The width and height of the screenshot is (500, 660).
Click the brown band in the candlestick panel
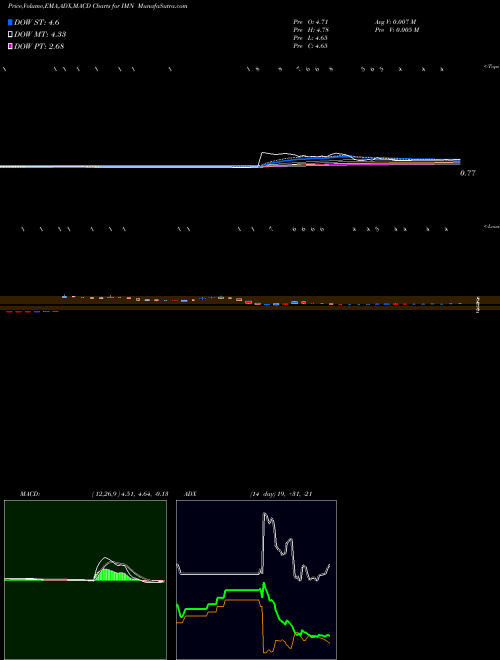250,303
